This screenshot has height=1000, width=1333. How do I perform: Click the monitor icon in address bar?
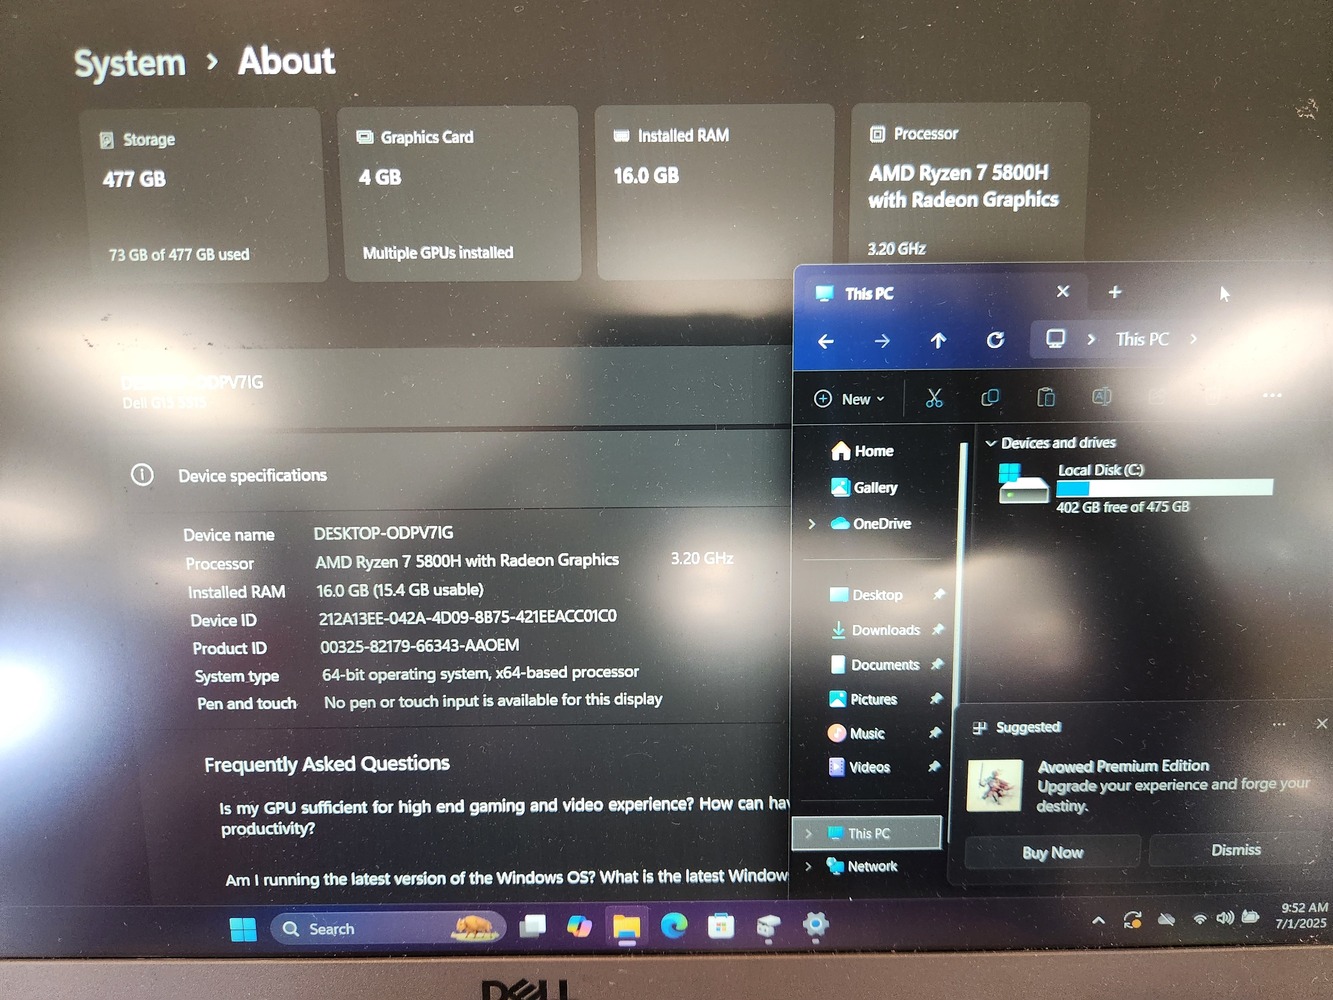(x=1055, y=338)
